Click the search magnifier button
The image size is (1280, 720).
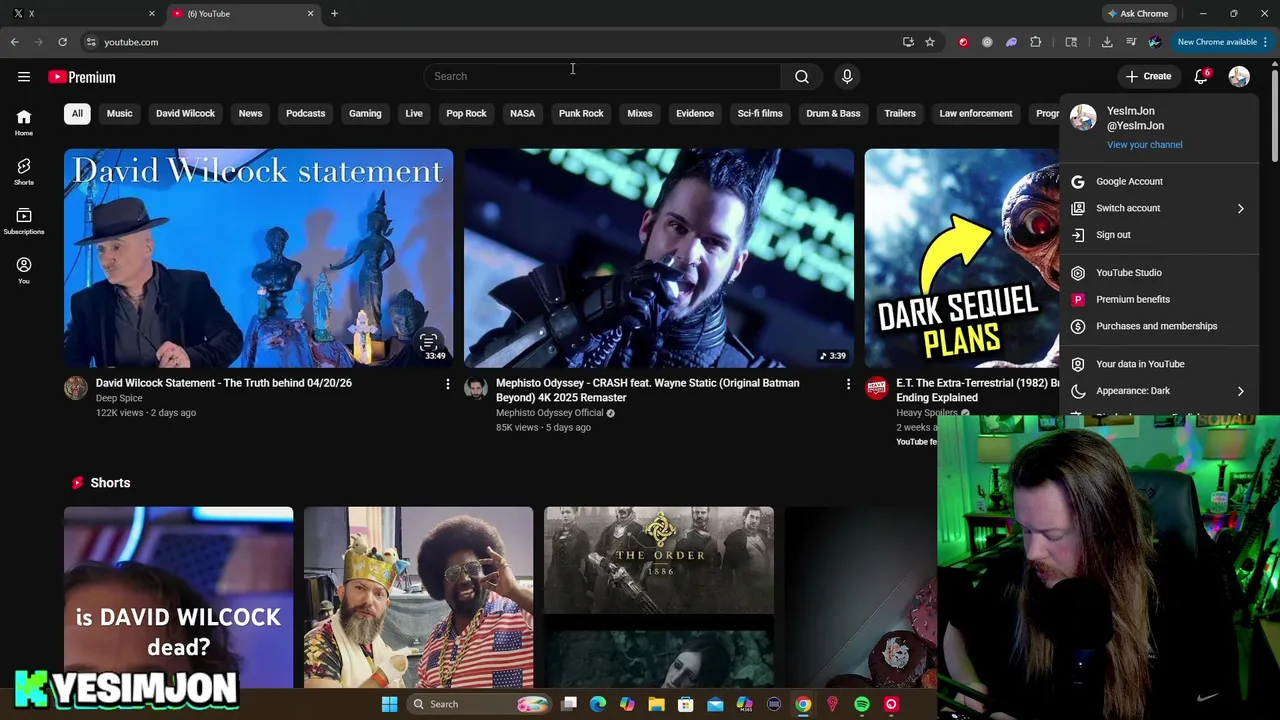pyautogui.click(x=802, y=76)
